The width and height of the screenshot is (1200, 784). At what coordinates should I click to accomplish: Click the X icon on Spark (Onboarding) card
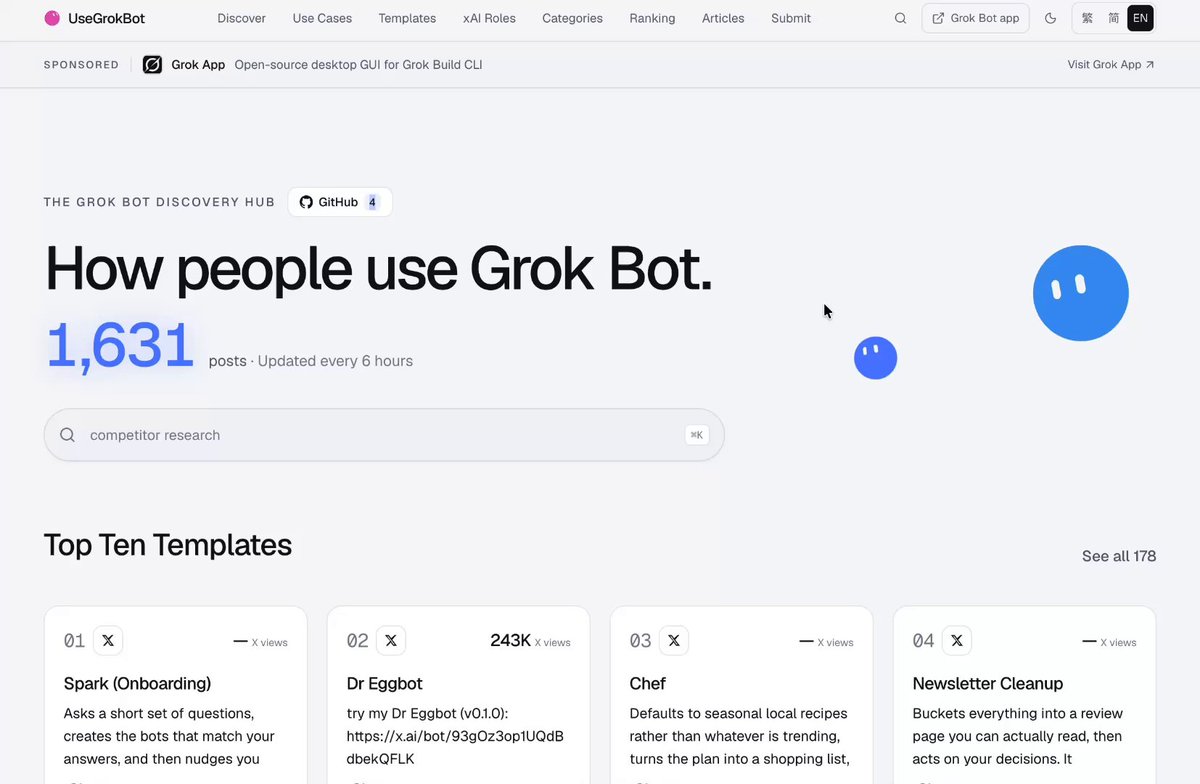(108, 641)
